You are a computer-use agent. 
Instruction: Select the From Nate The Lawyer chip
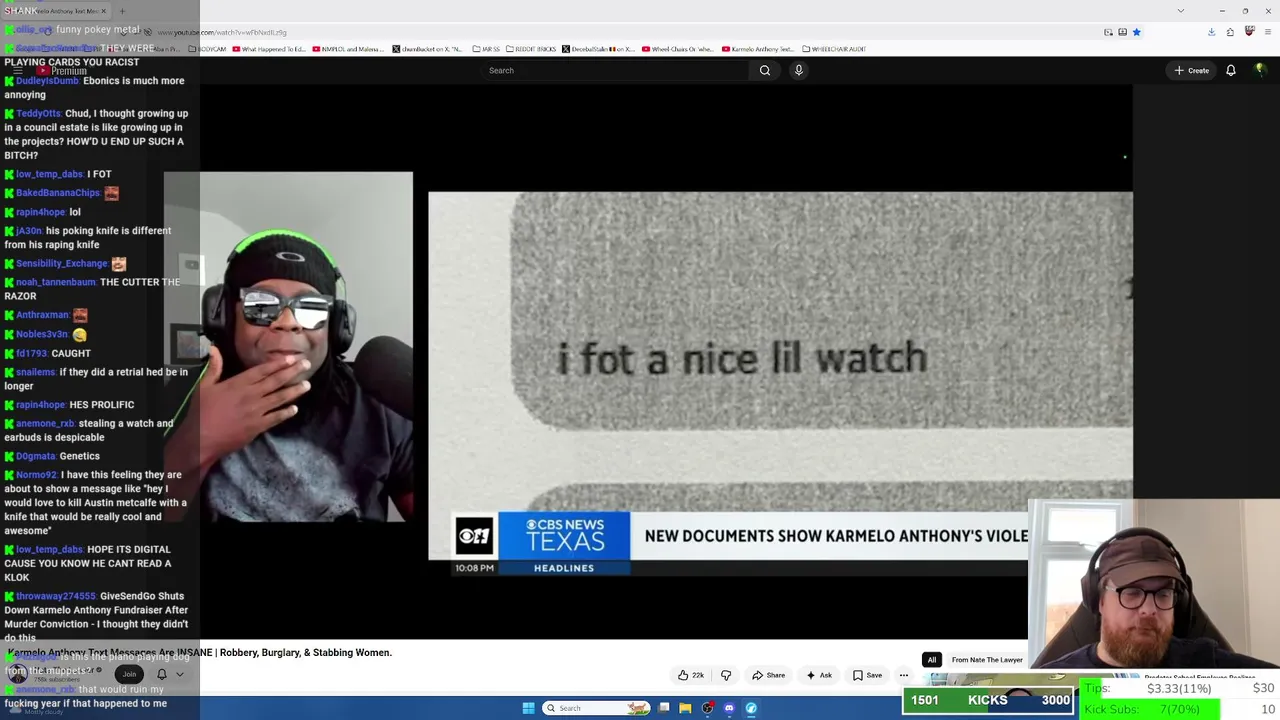click(987, 660)
